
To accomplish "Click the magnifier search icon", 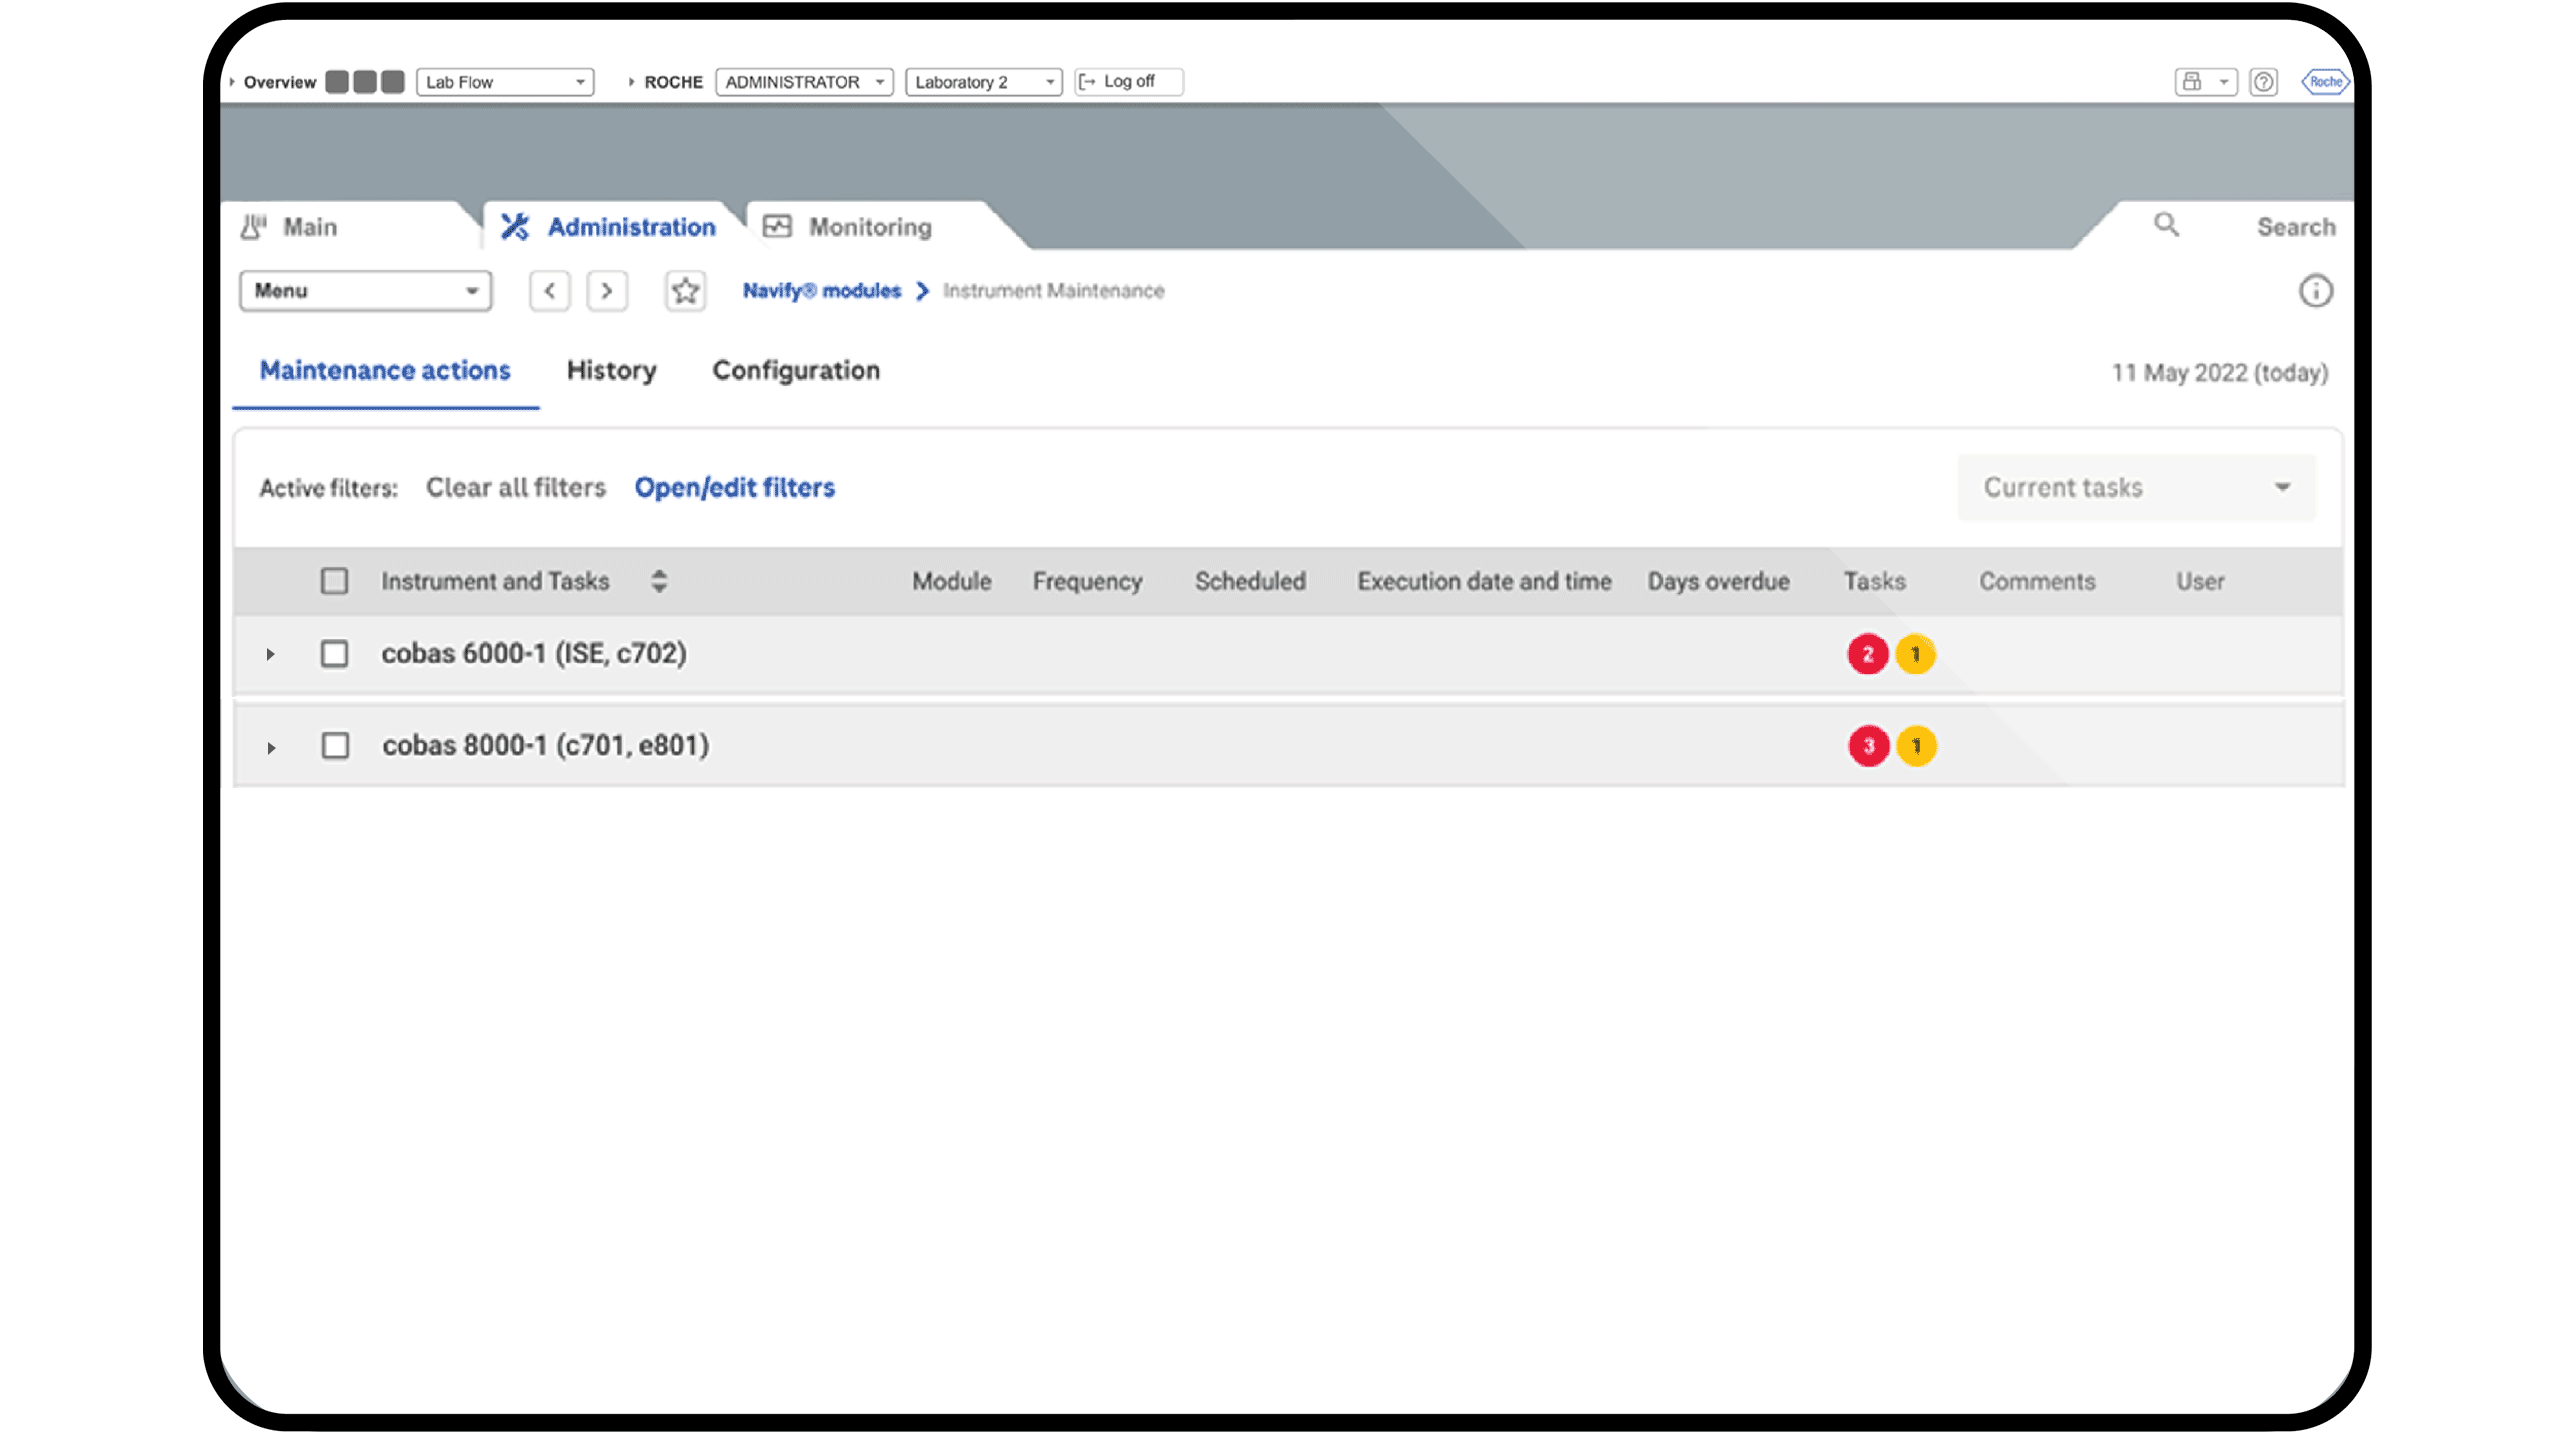I will coord(2166,225).
